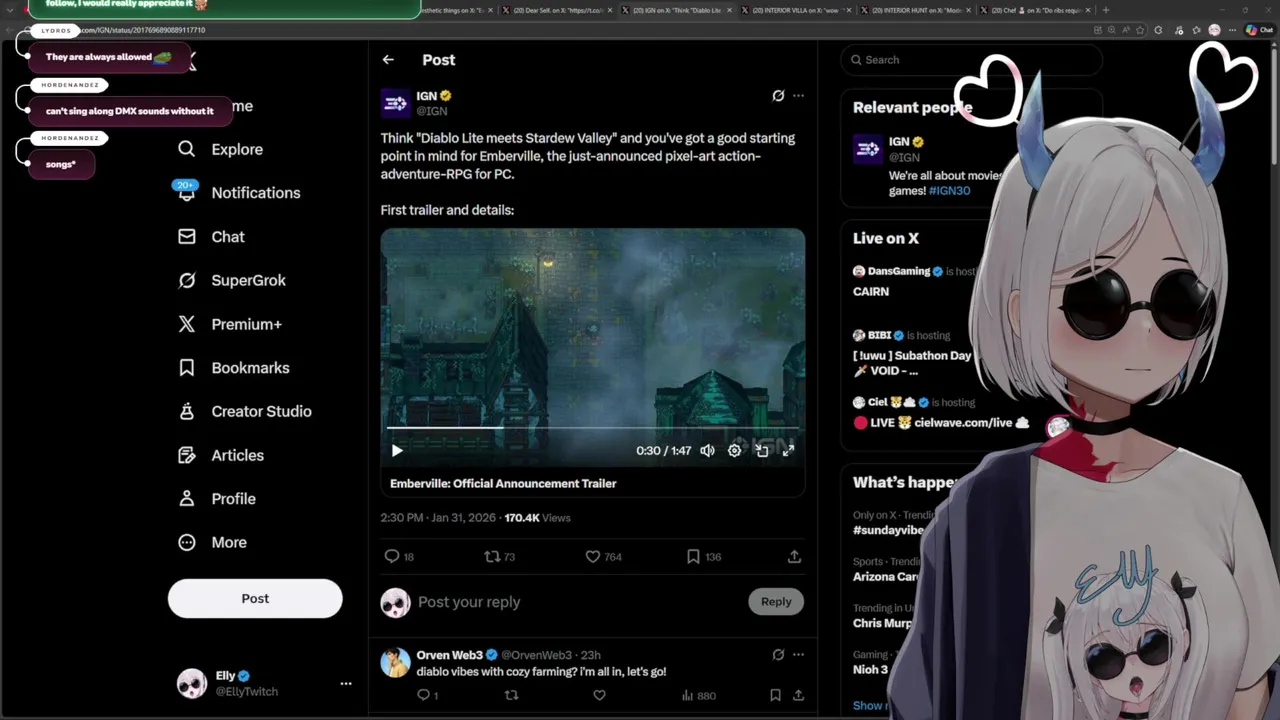Click the sidebar Post button

click(x=255, y=598)
